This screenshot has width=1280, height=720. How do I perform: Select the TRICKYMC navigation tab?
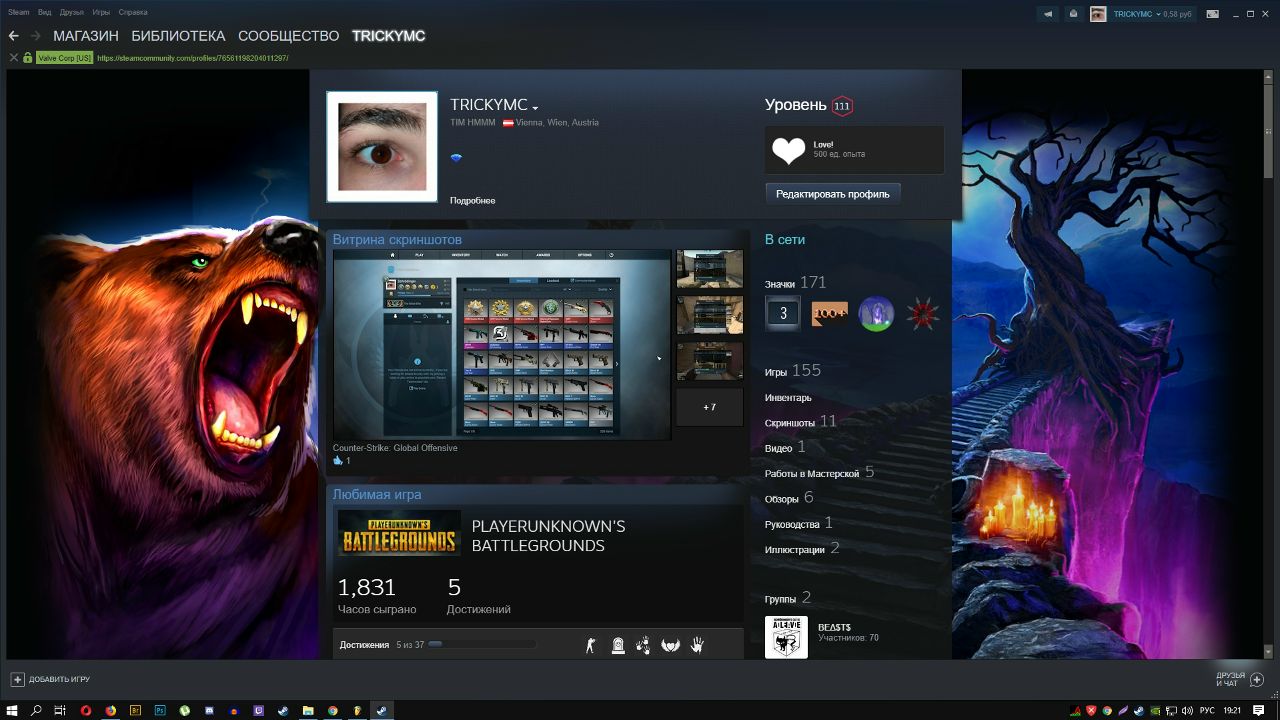click(389, 36)
